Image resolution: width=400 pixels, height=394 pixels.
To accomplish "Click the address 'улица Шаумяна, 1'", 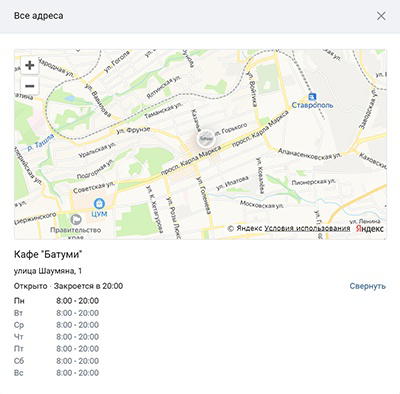I will coord(48,271).
